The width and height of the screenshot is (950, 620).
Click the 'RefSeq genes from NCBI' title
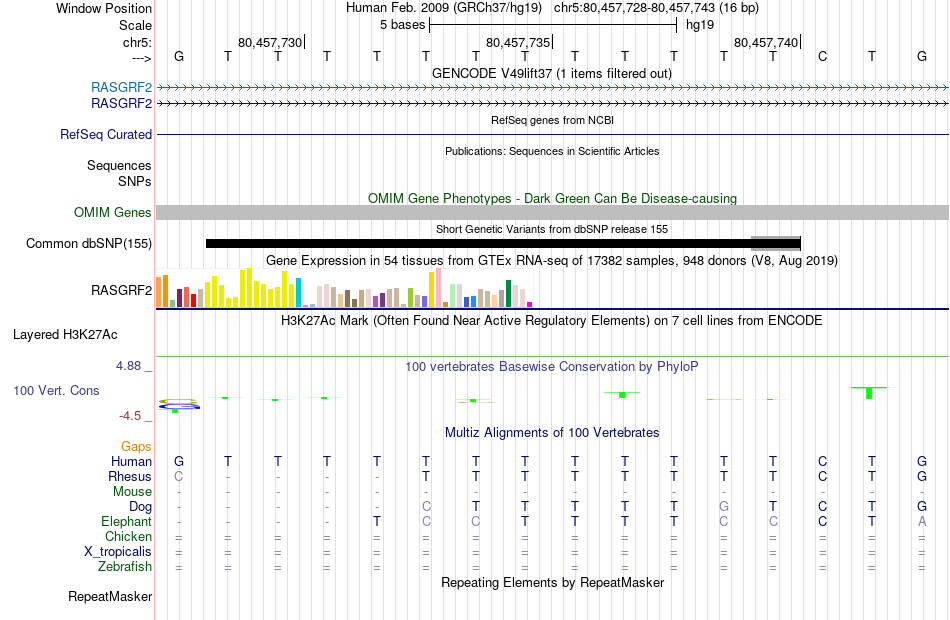(552, 121)
